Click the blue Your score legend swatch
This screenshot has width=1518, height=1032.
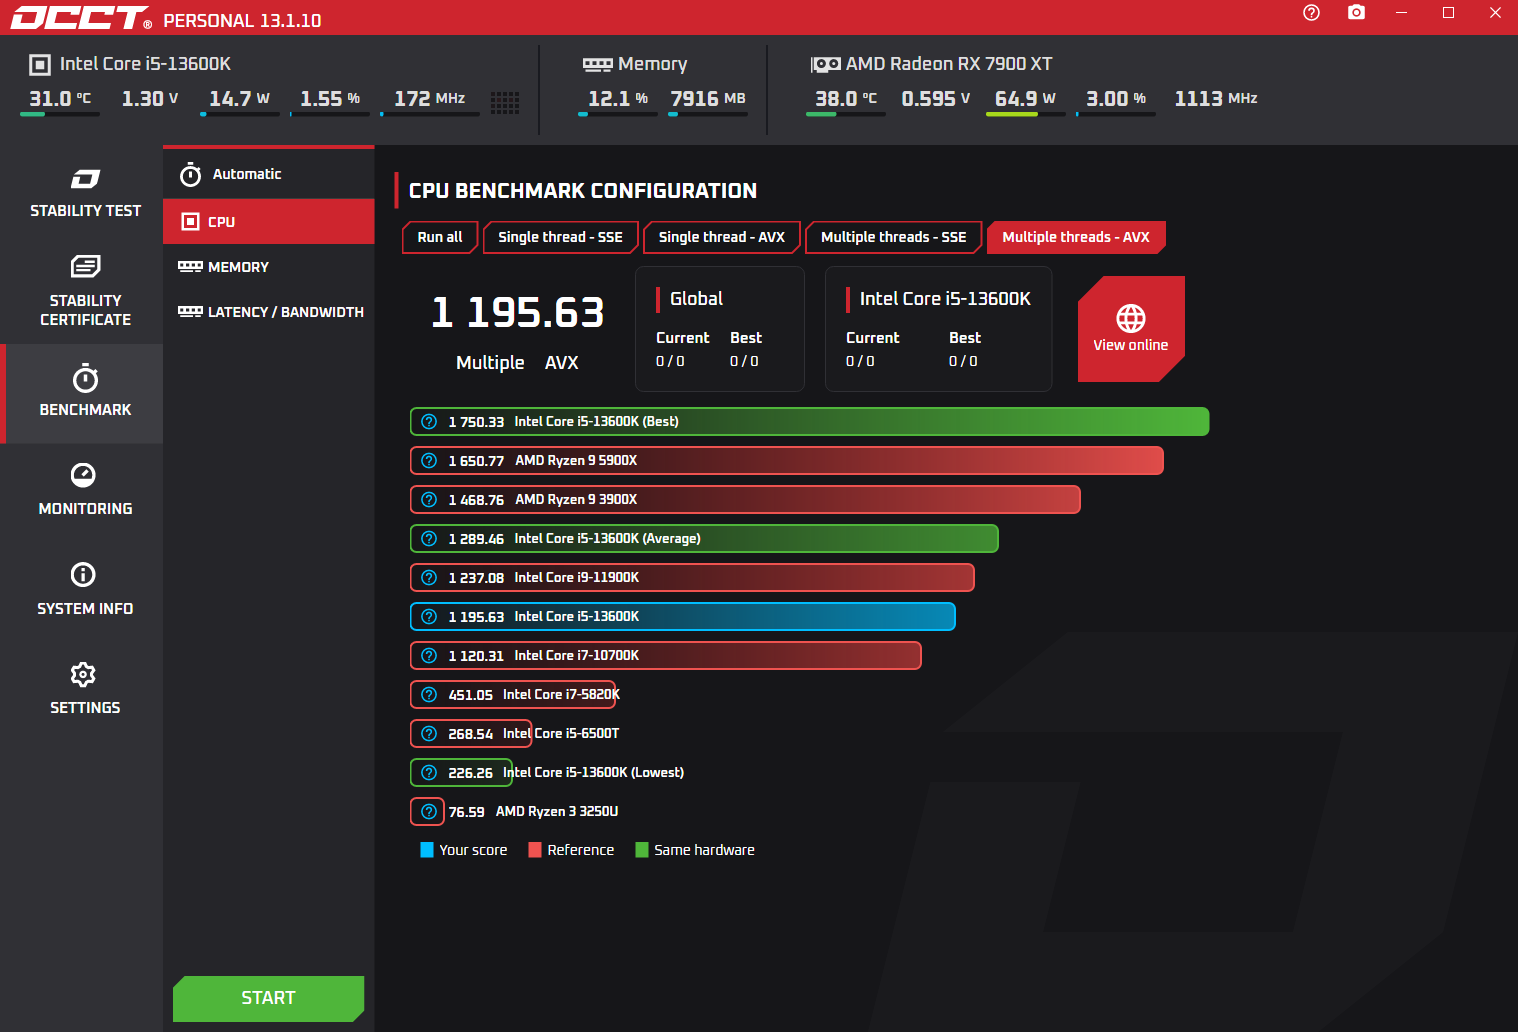(427, 850)
